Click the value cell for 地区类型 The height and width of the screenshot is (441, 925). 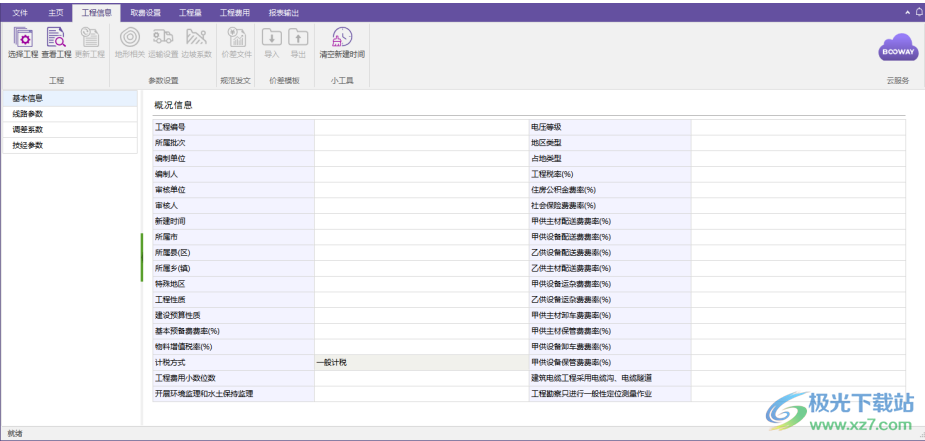[798, 143]
